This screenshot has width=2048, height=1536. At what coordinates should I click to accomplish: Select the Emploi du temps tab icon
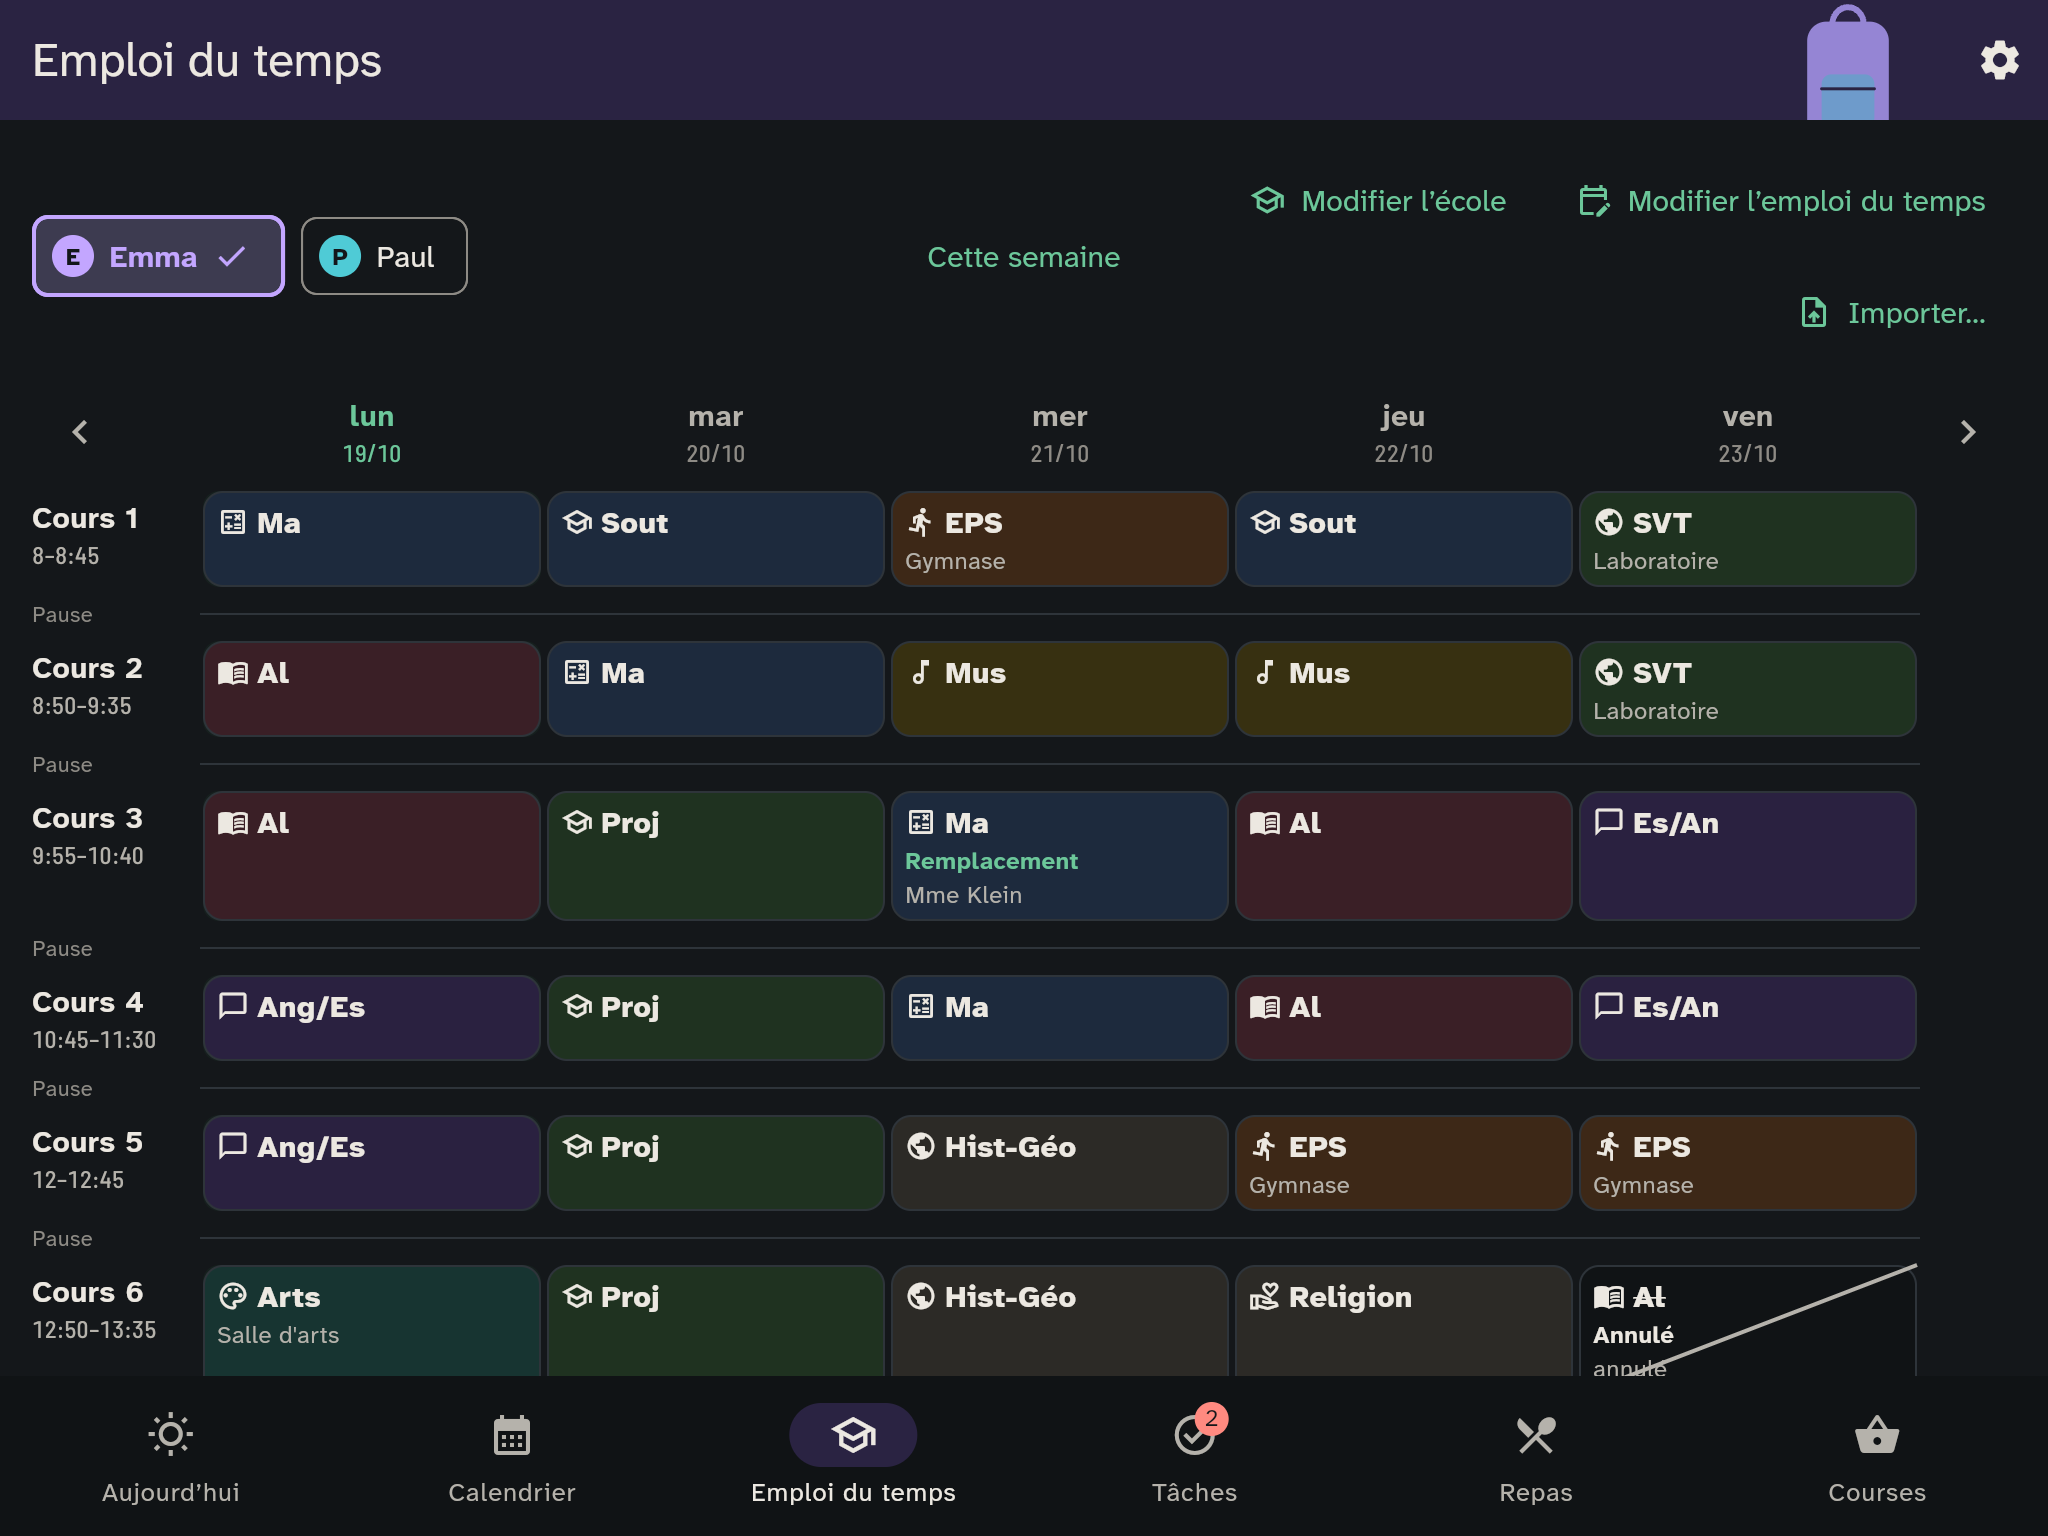(x=853, y=1435)
